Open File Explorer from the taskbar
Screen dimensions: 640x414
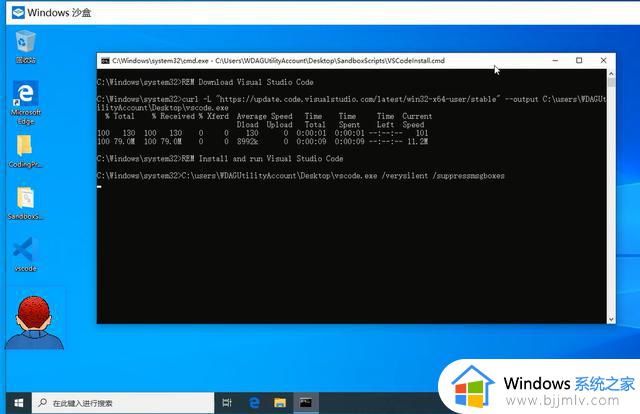pos(280,403)
